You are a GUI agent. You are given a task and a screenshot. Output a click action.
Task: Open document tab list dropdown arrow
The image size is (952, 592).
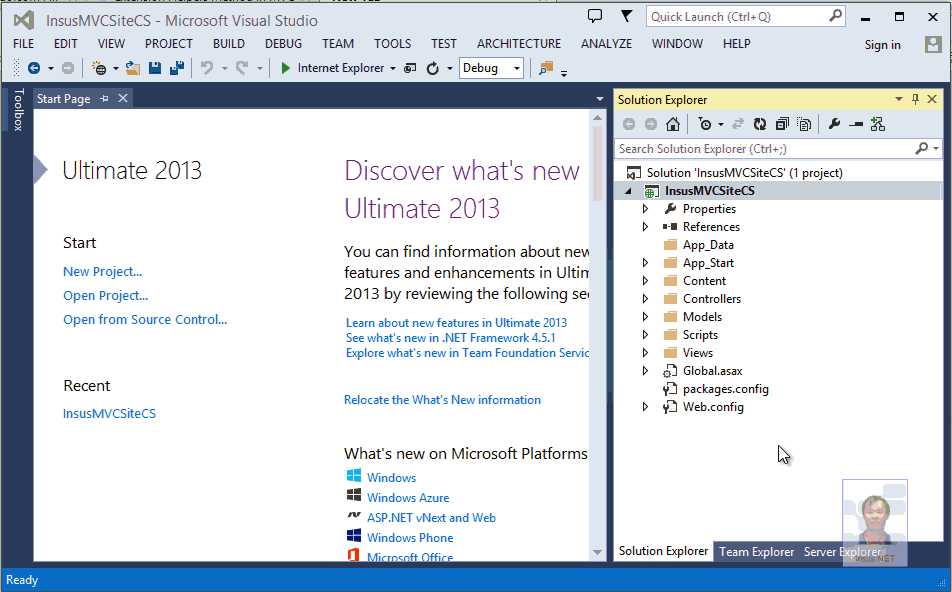click(600, 99)
